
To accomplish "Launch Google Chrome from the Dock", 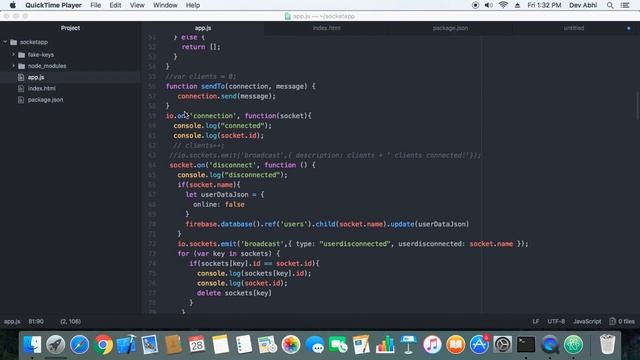I will point(103,345).
